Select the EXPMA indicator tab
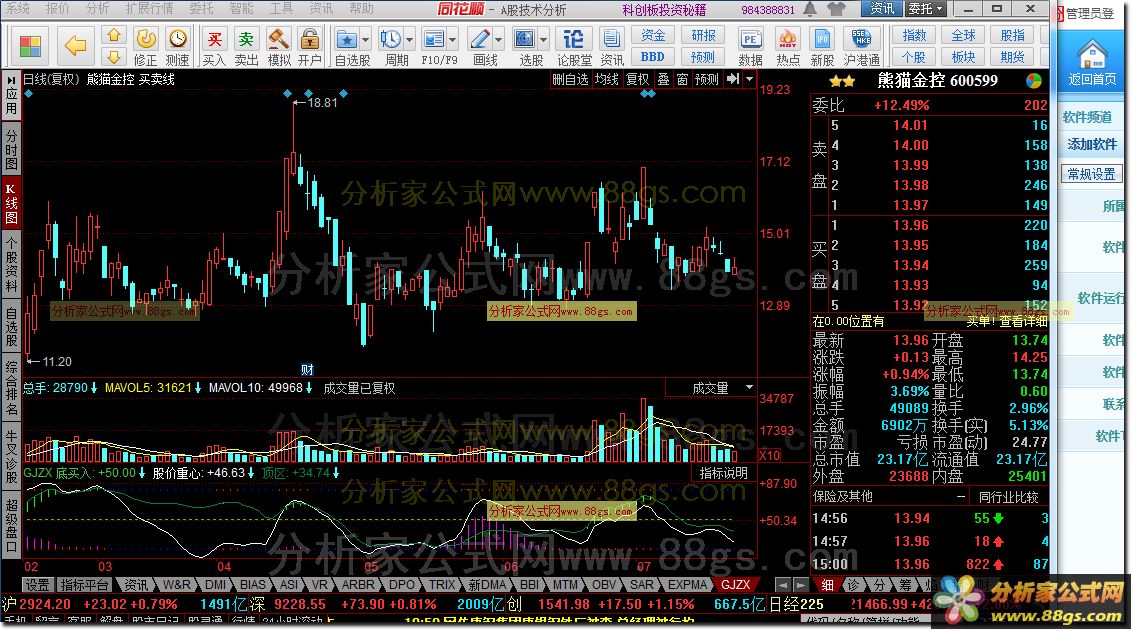This screenshot has height=631, width=1133. click(686, 585)
